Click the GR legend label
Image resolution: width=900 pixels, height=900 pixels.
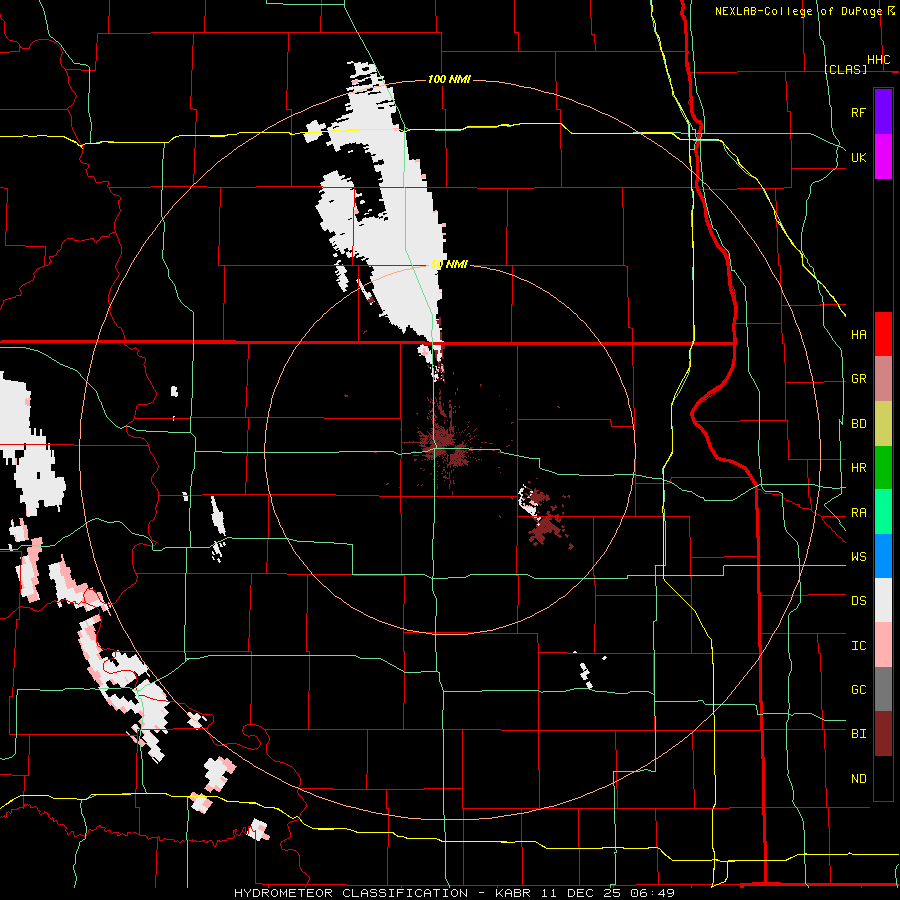click(859, 379)
